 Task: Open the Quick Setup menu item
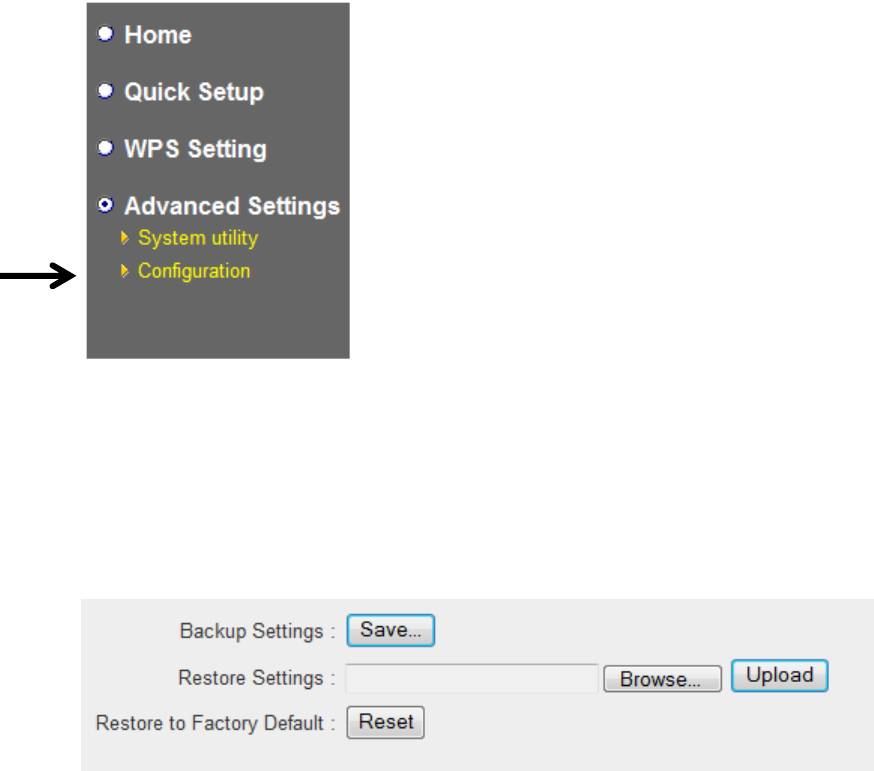coord(194,92)
